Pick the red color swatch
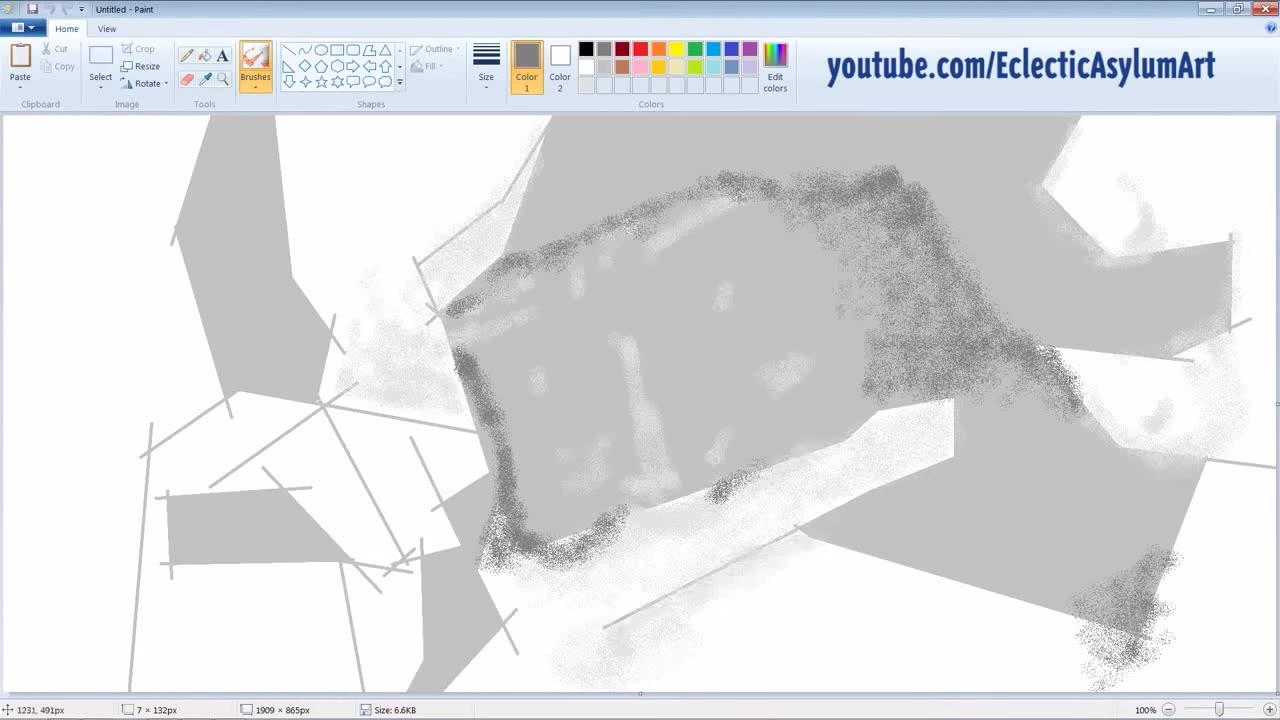 click(640, 49)
